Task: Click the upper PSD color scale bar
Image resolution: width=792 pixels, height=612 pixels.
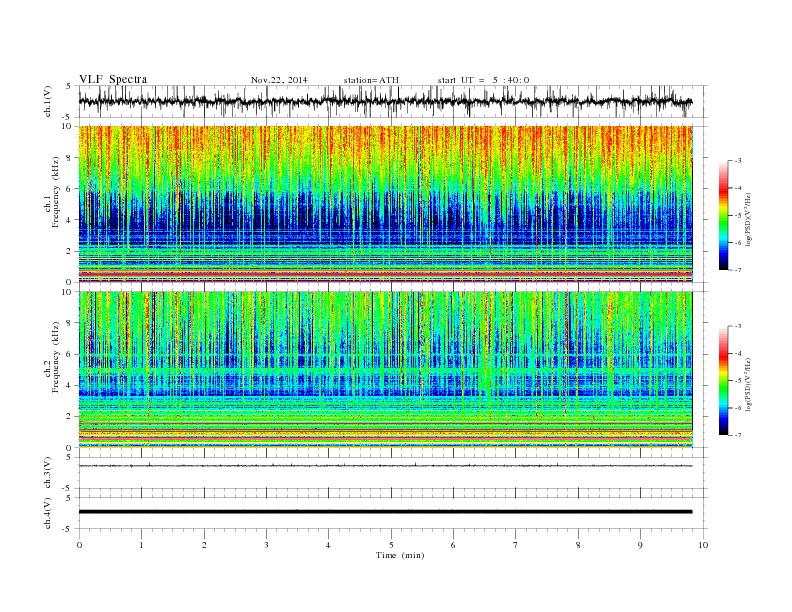Action: pyautogui.click(x=723, y=215)
